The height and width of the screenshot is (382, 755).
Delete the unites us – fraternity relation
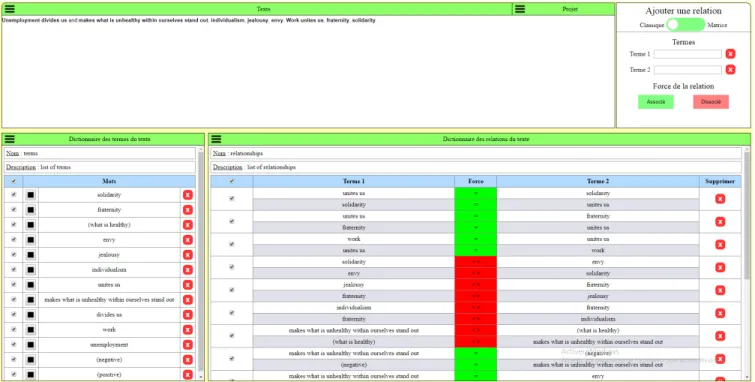pos(720,222)
